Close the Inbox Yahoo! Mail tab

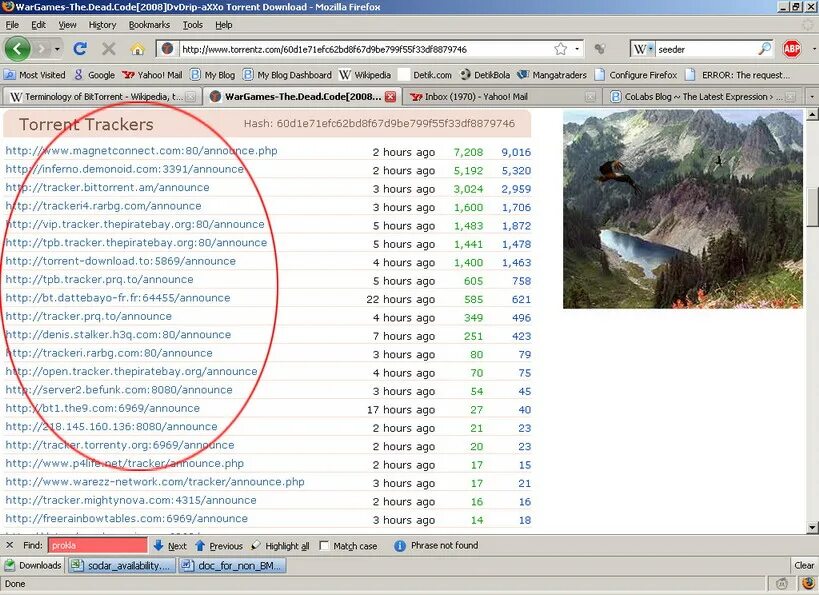coord(590,97)
